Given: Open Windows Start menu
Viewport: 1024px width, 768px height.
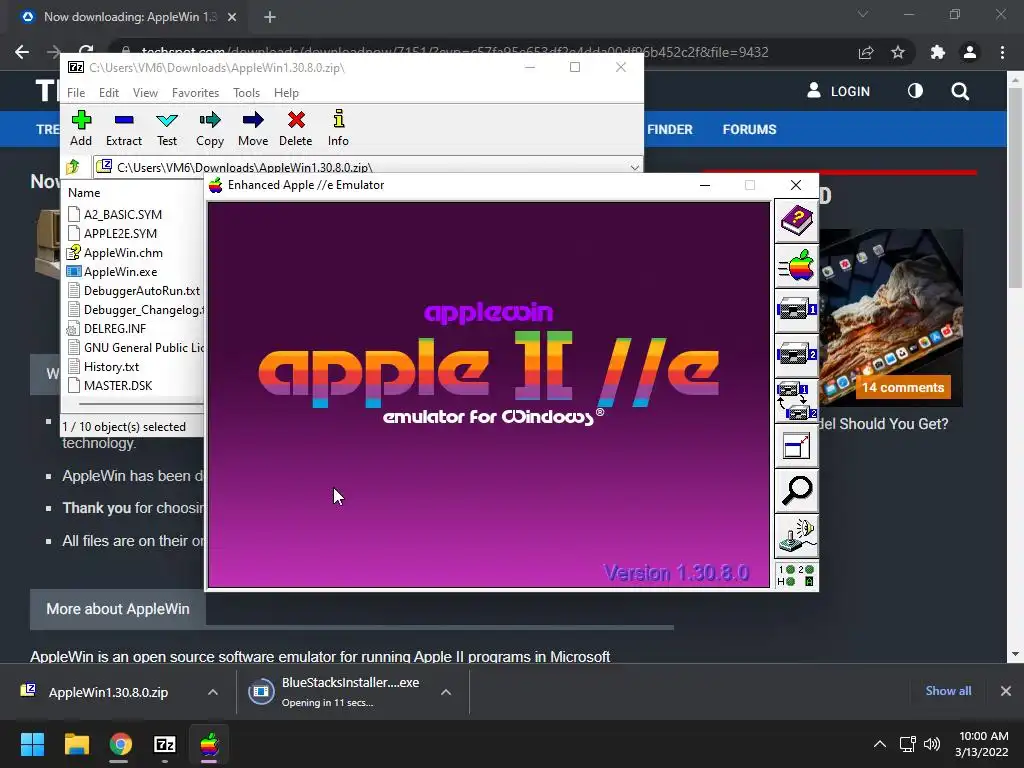Looking at the screenshot, I should click(x=32, y=744).
